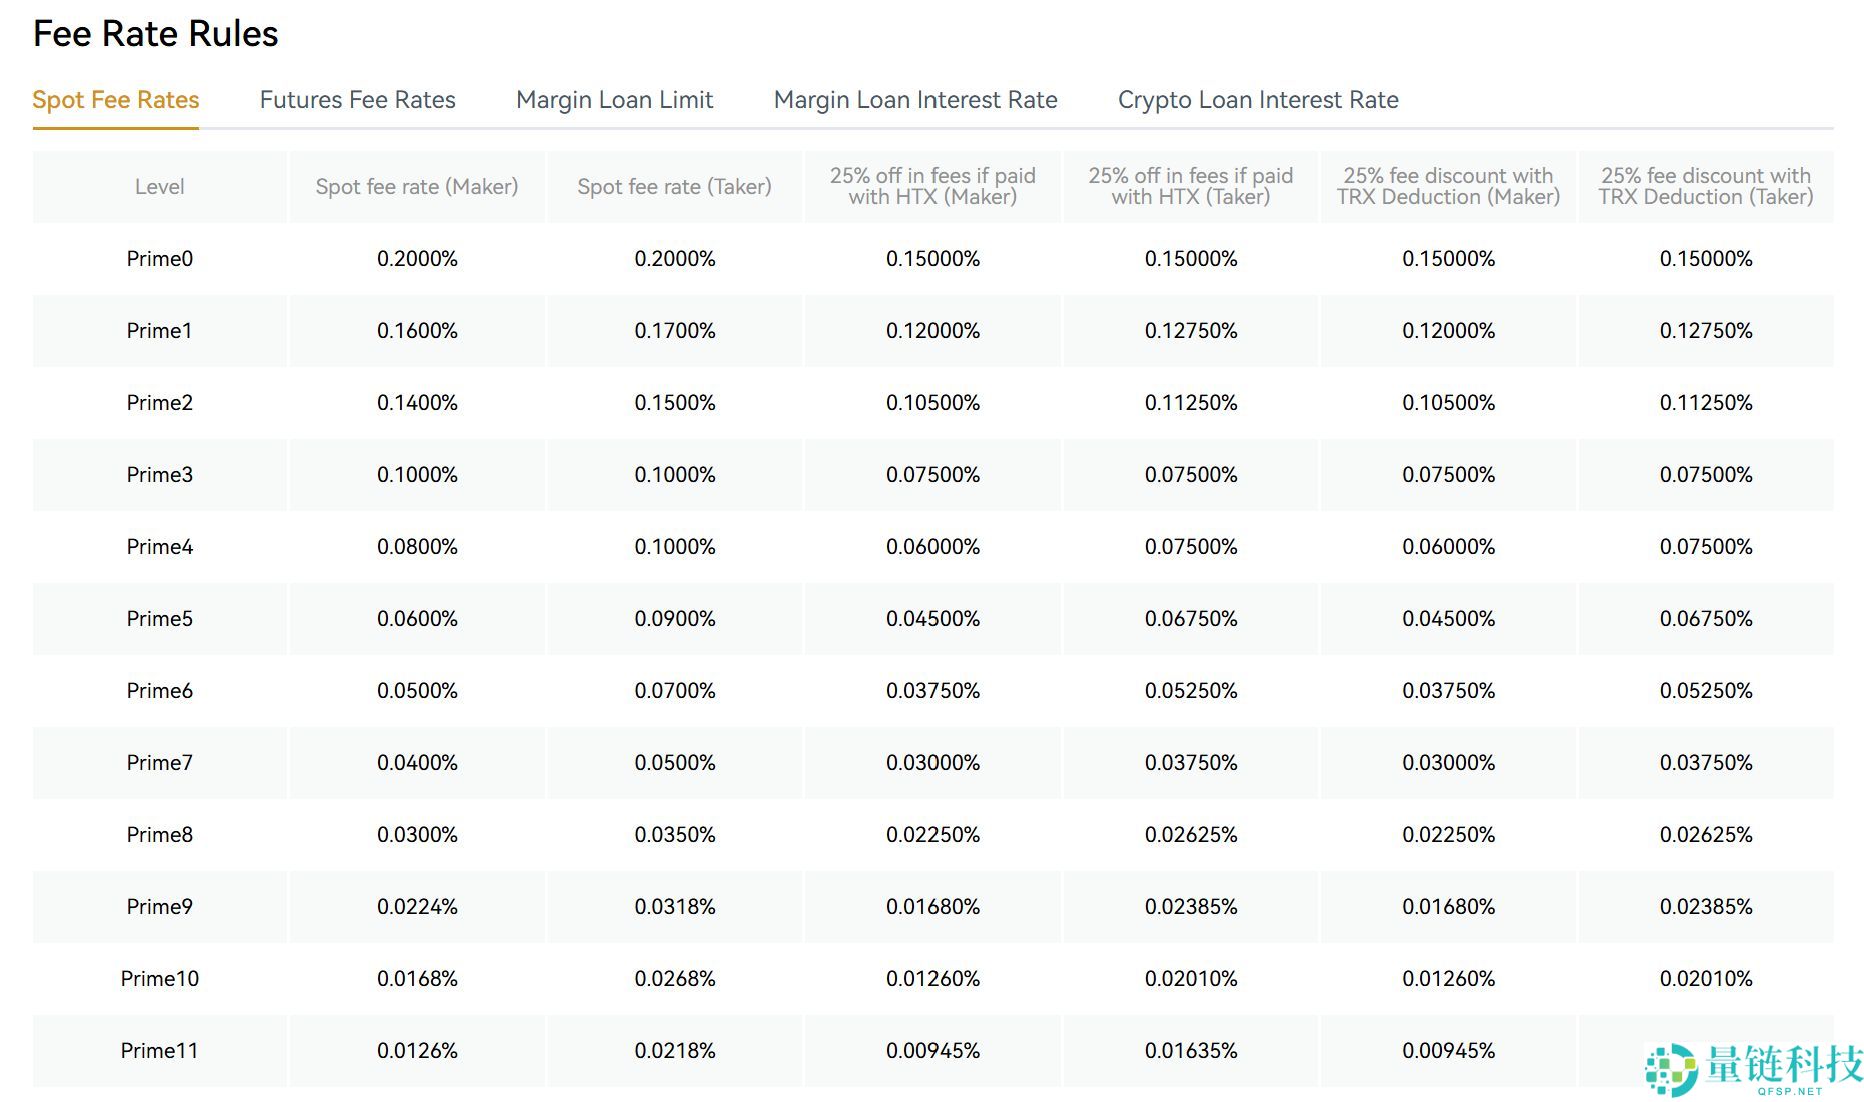The image size is (1864, 1102).
Task: Select the TRX Deduction (Taker) header
Action: coord(1706,187)
